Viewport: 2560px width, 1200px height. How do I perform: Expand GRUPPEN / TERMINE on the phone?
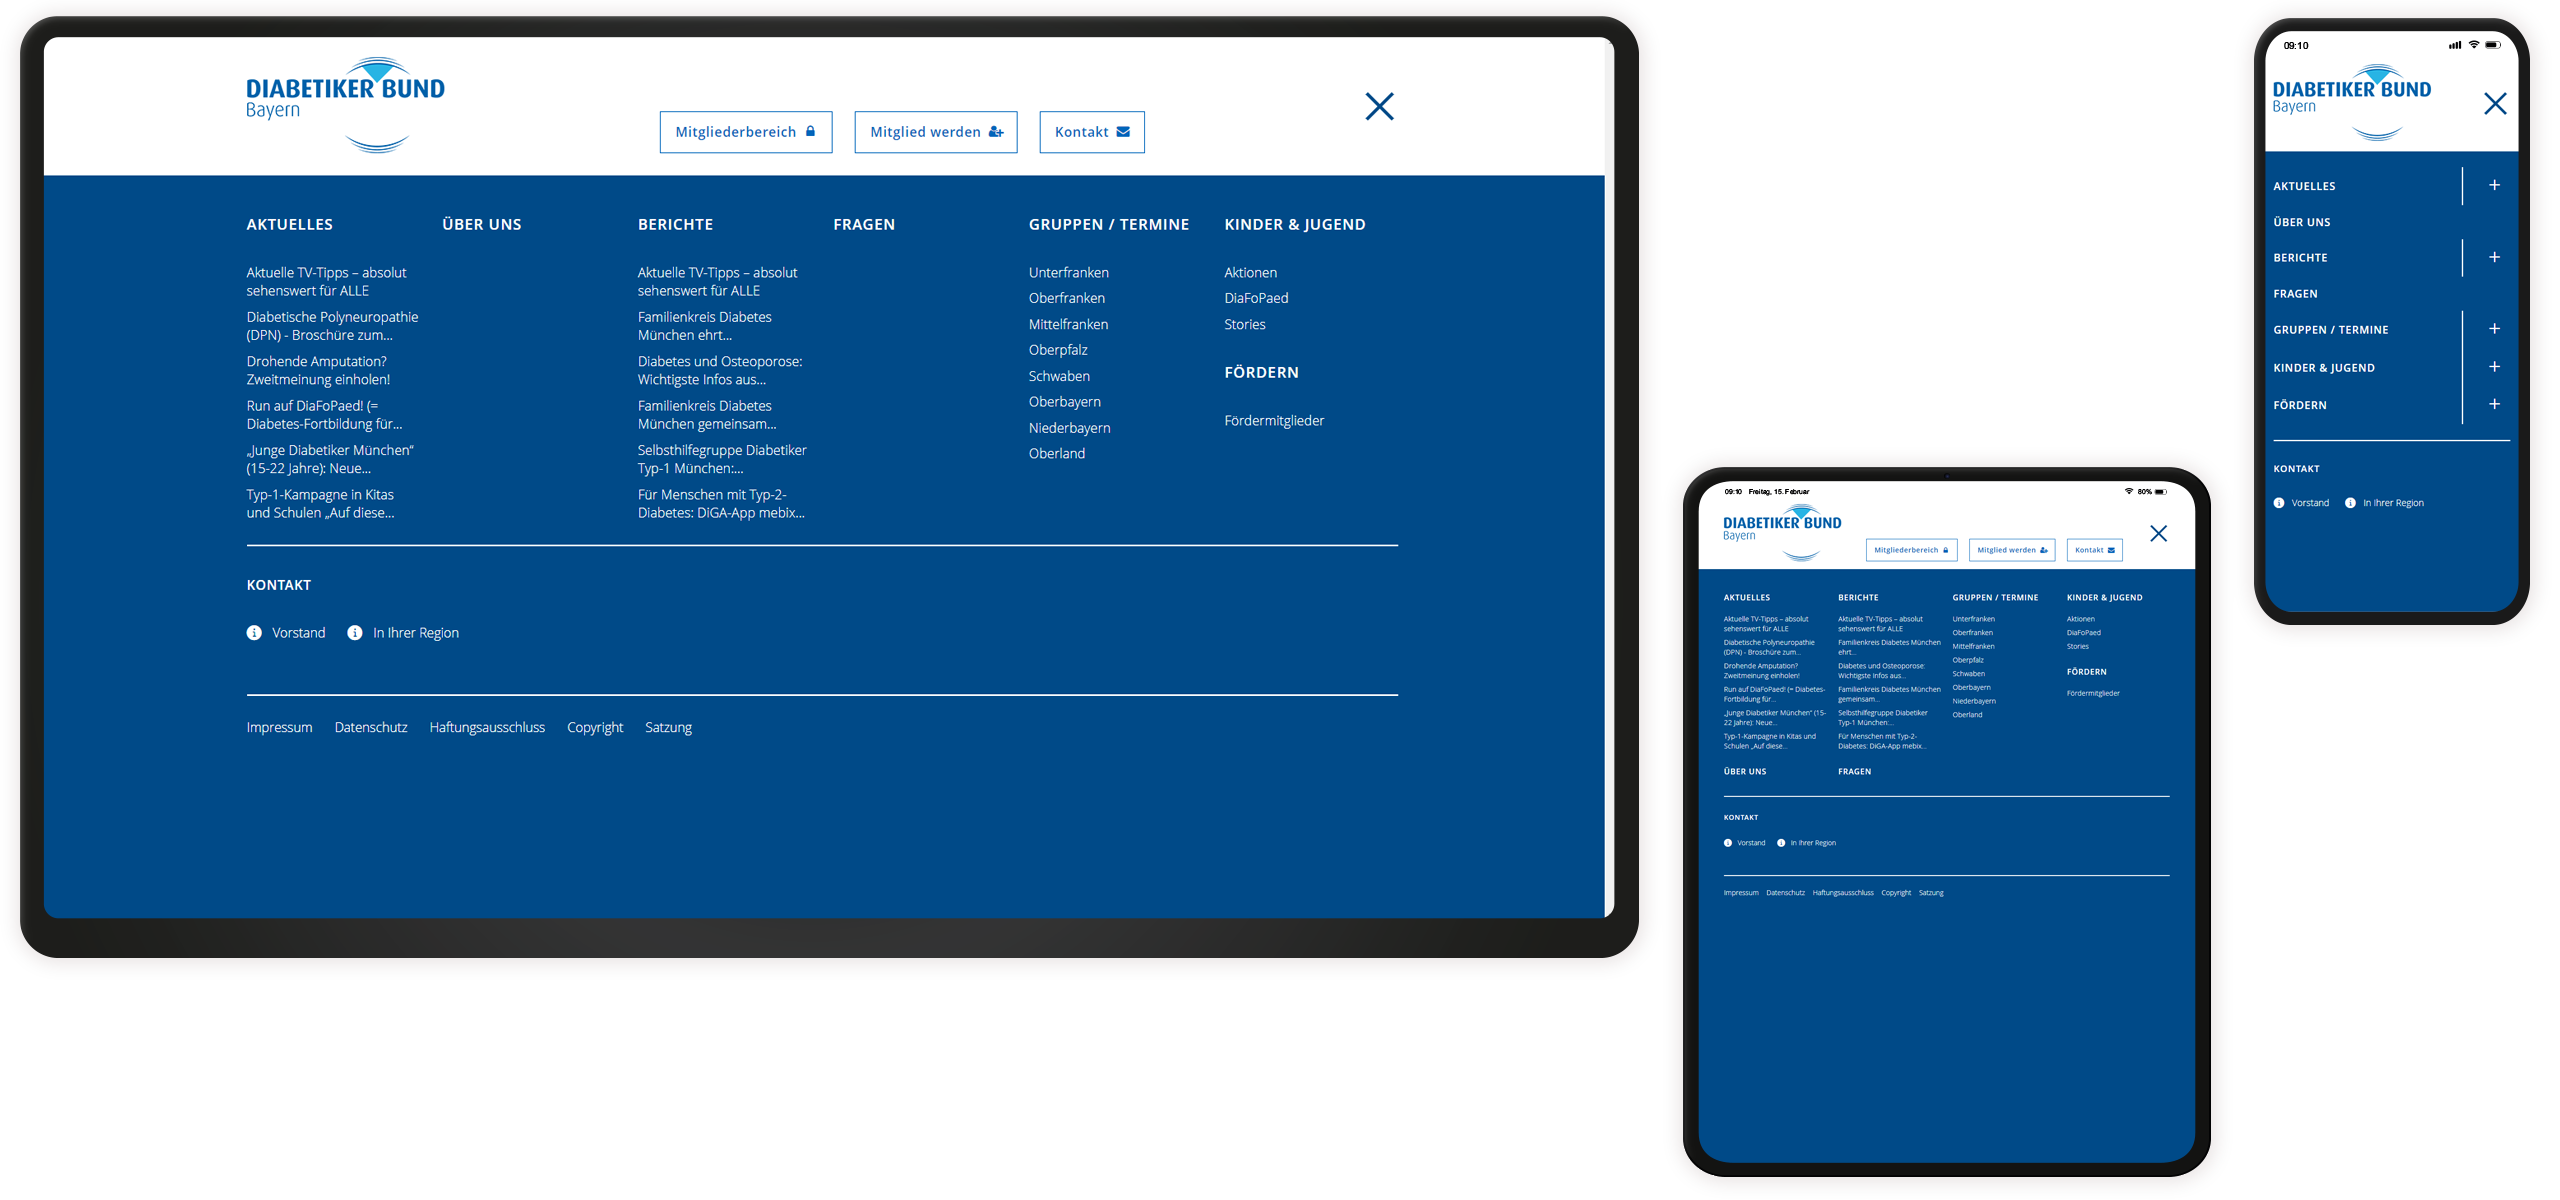pyautogui.click(x=2493, y=328)
